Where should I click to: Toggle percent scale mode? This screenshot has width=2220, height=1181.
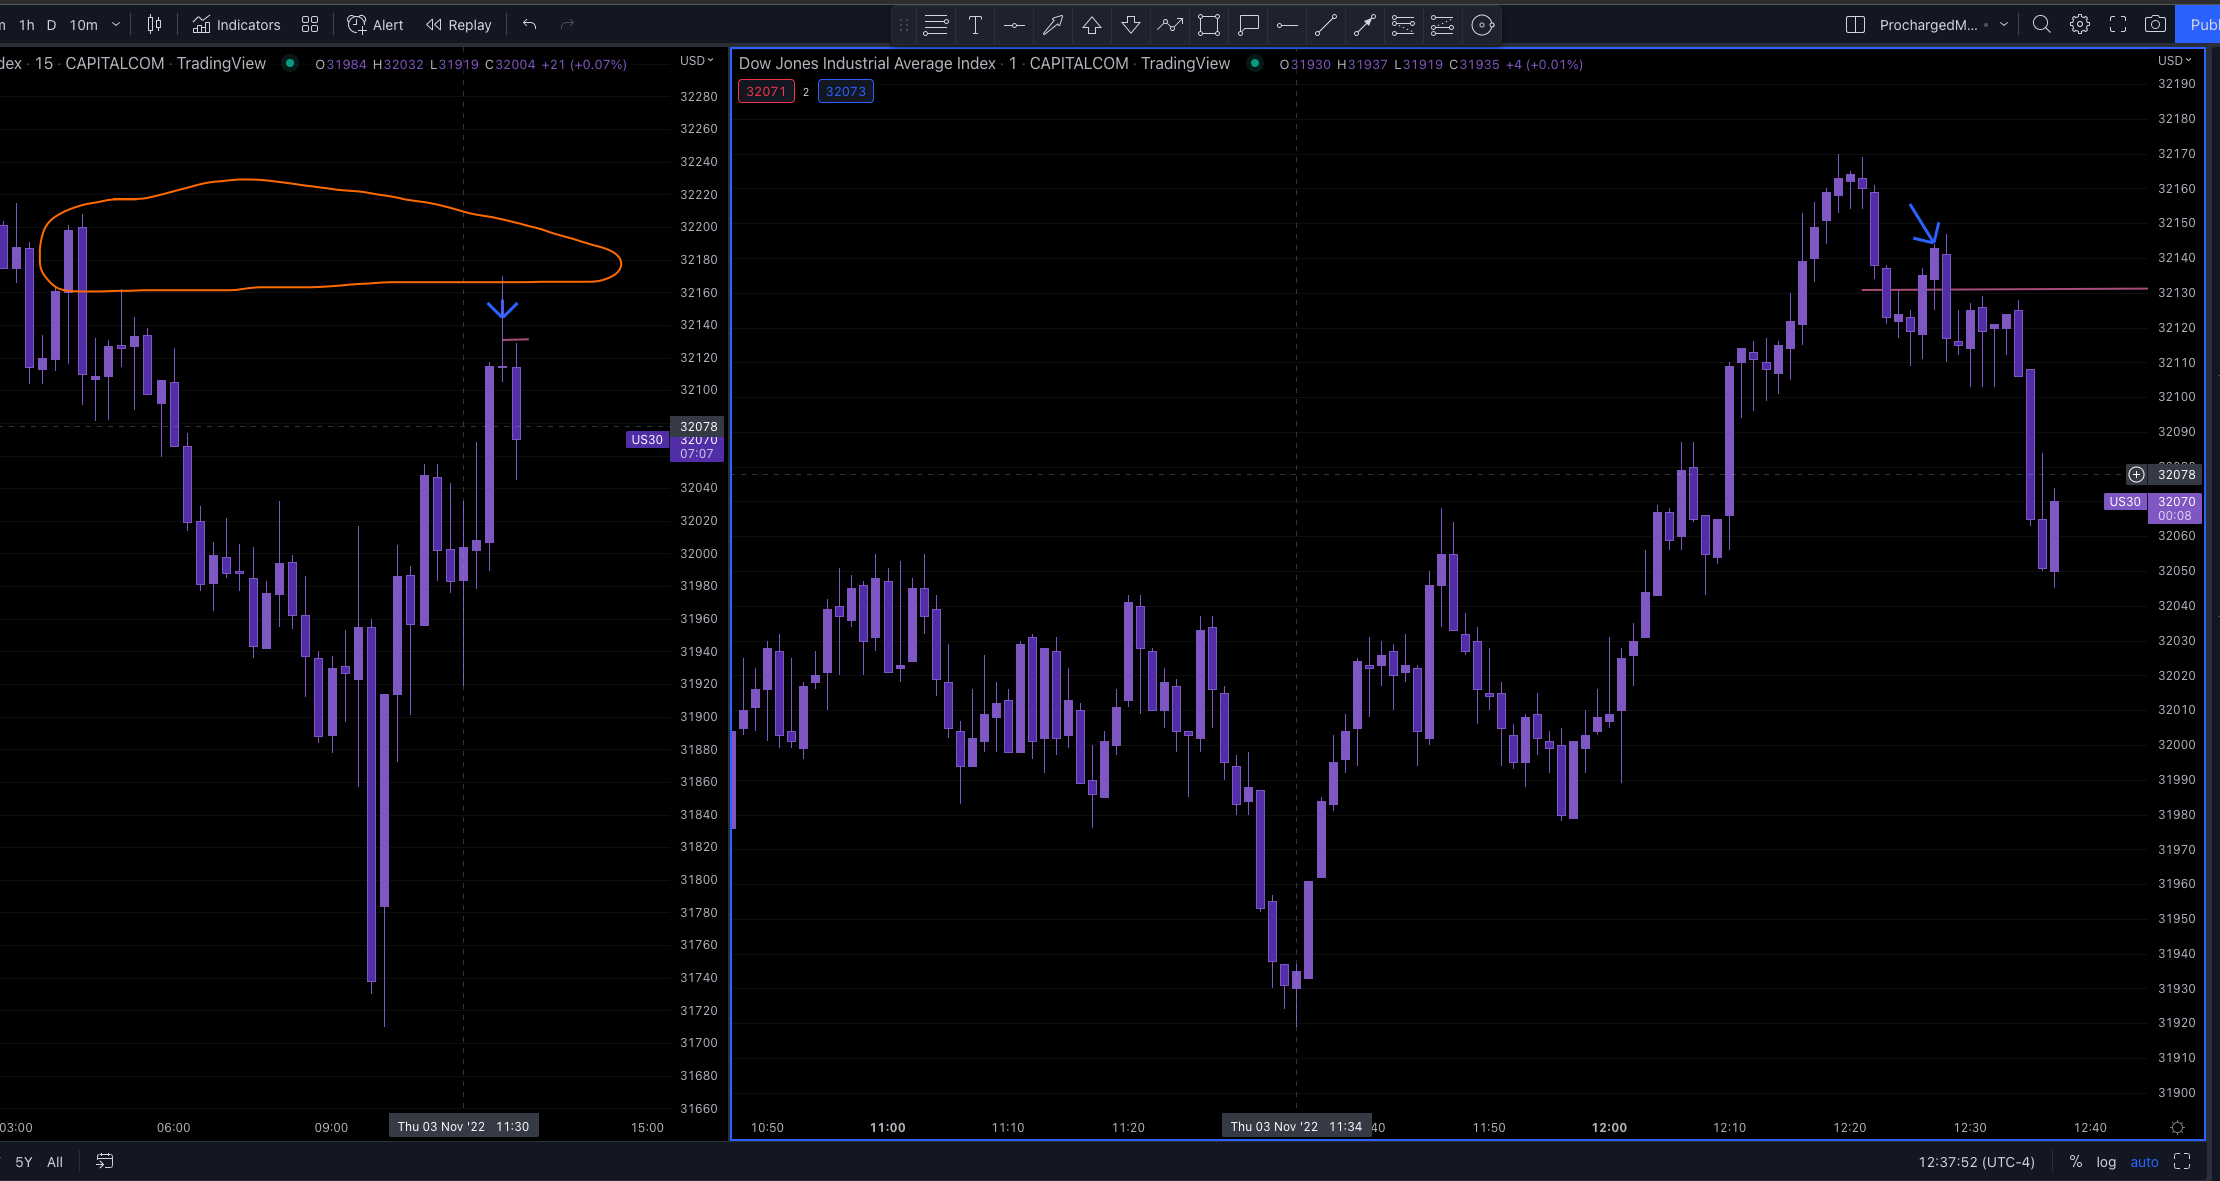click(2076, 1162)
